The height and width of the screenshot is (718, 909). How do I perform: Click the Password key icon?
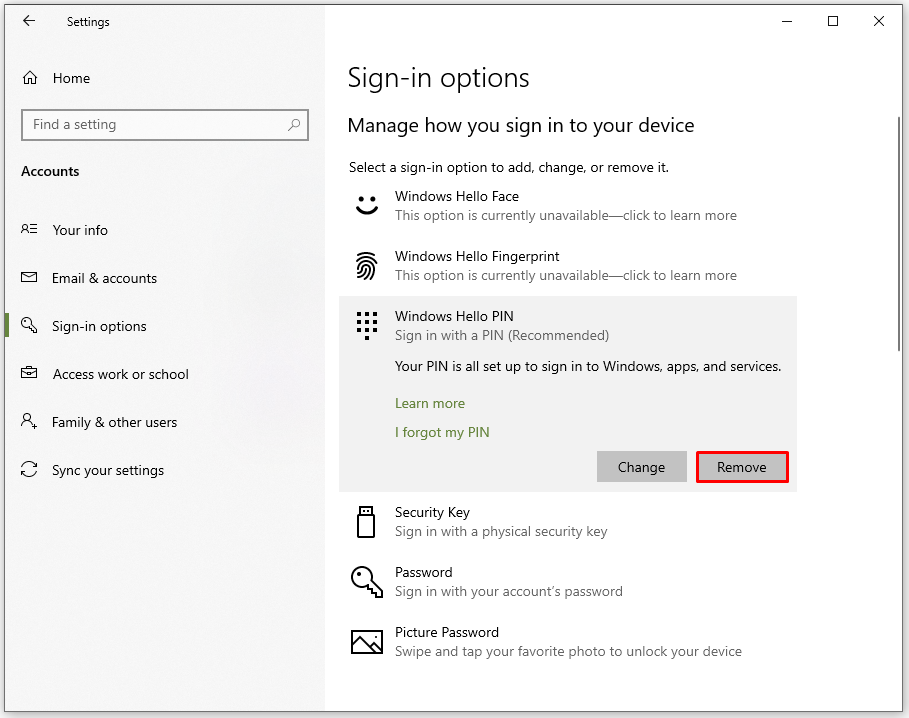366,582
